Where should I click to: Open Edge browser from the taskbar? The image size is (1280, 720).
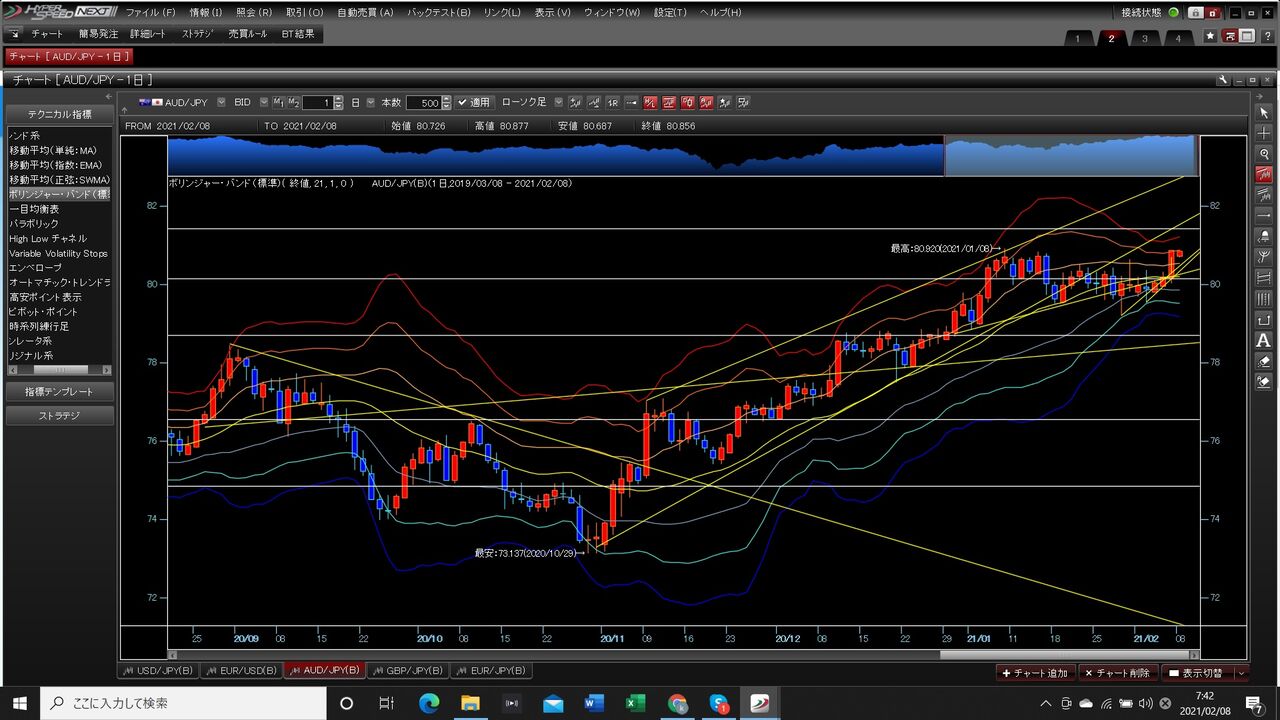coord(429,703)
